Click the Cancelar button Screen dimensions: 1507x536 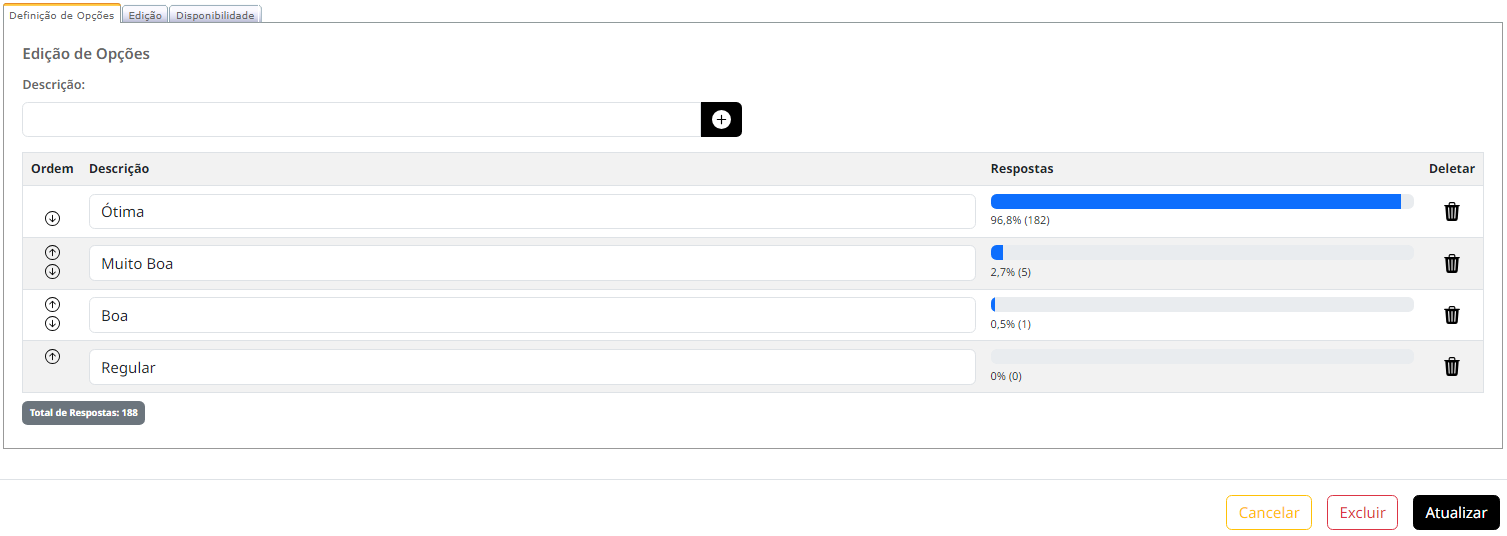(1269, 512)
